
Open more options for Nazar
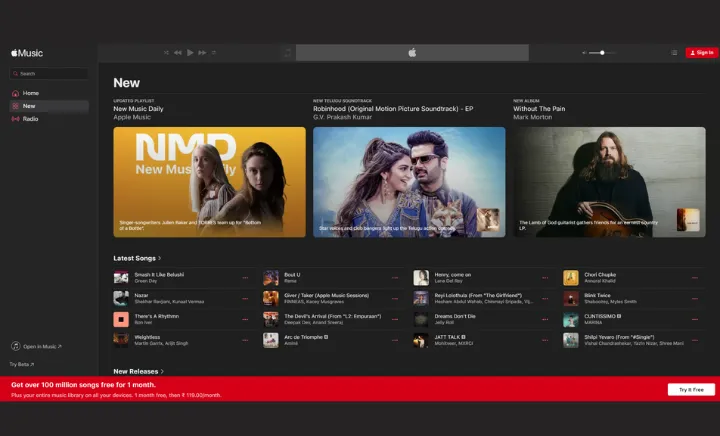click(x=245, y=298)
